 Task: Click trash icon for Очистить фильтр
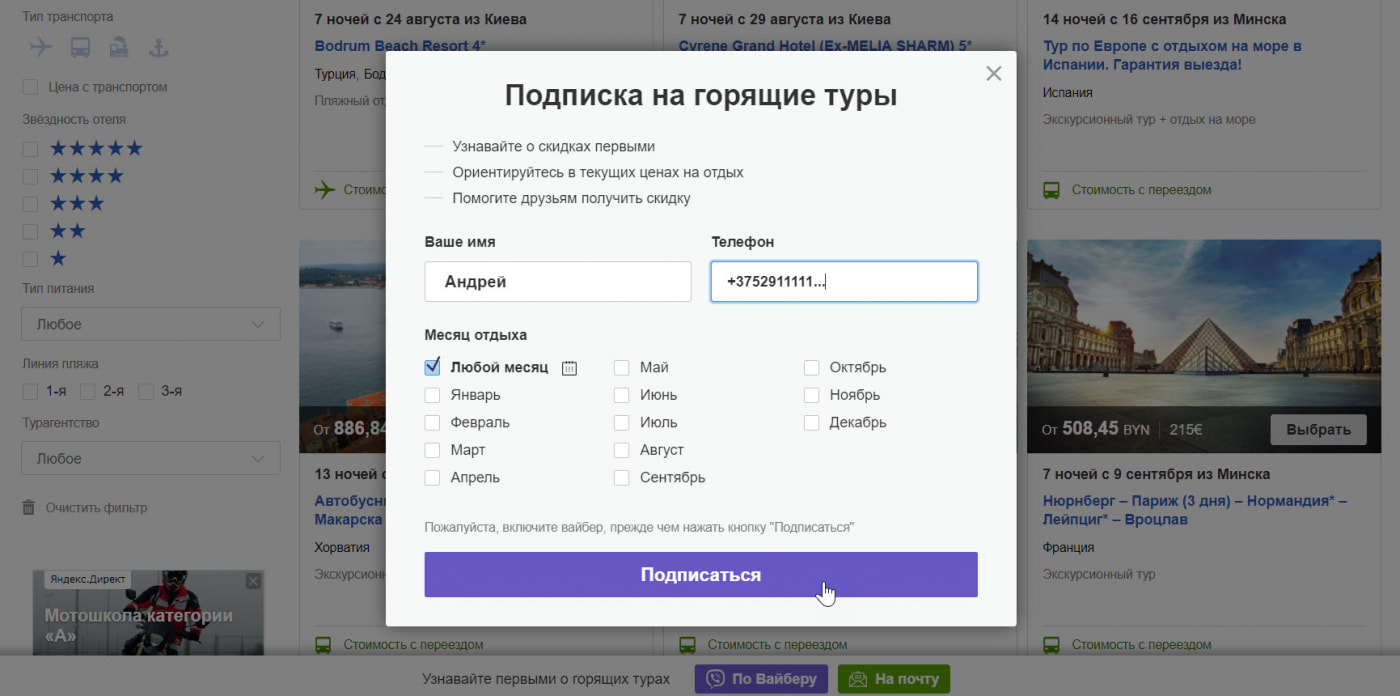(x=29, y=508)
